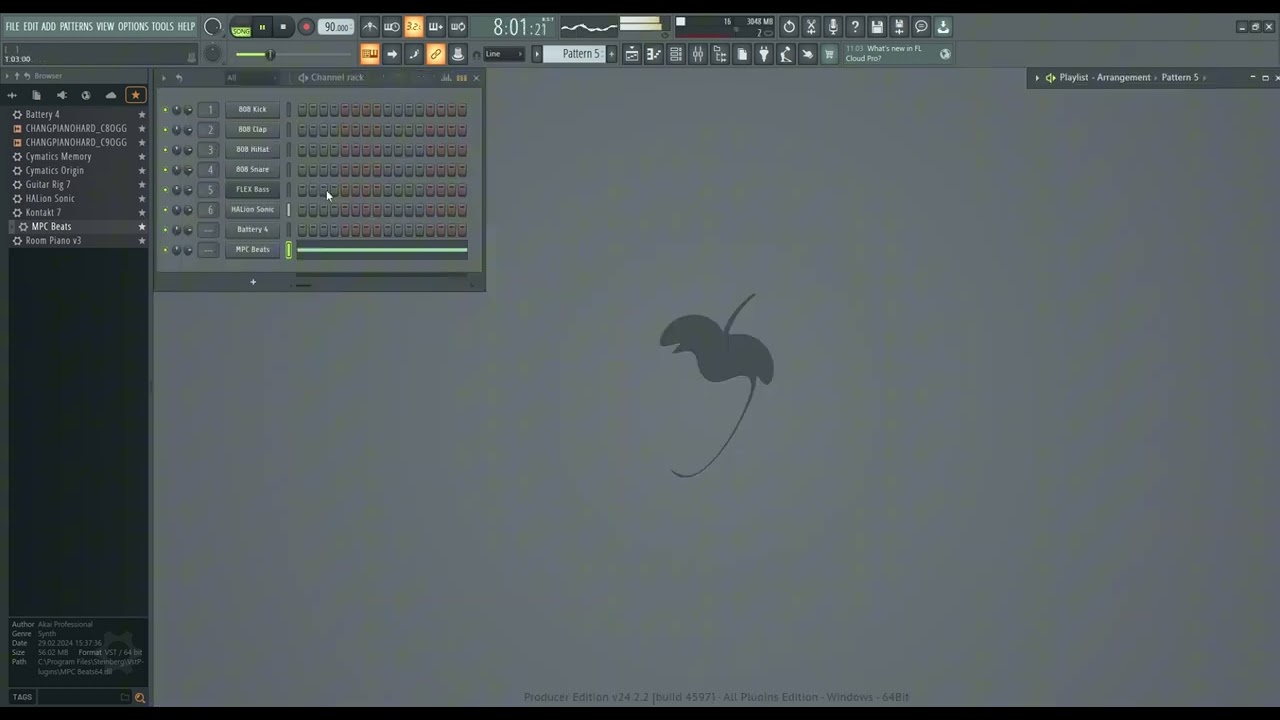Click the scissors audio editor icon
This screenshot has height=720, width=1280.
811,27
